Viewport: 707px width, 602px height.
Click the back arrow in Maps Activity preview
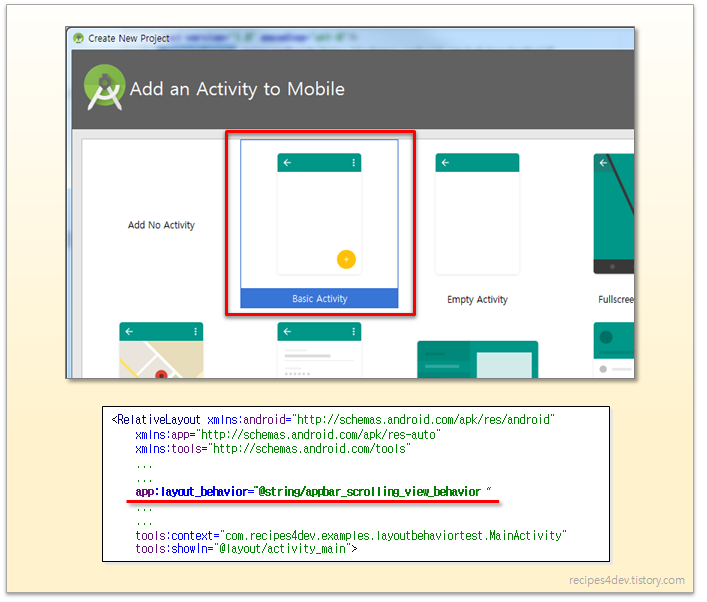[129, 331]
